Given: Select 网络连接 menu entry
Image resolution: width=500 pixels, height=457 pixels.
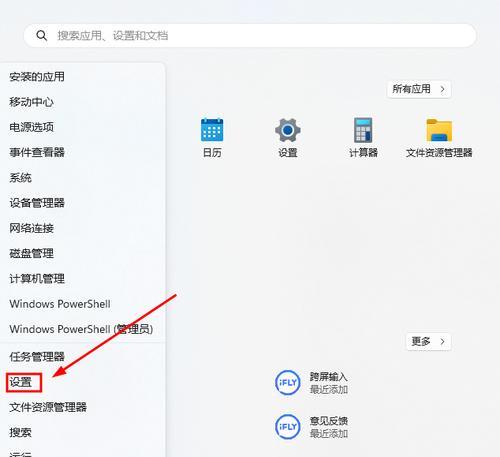Looking at the screenshot, I should (31, 228).
